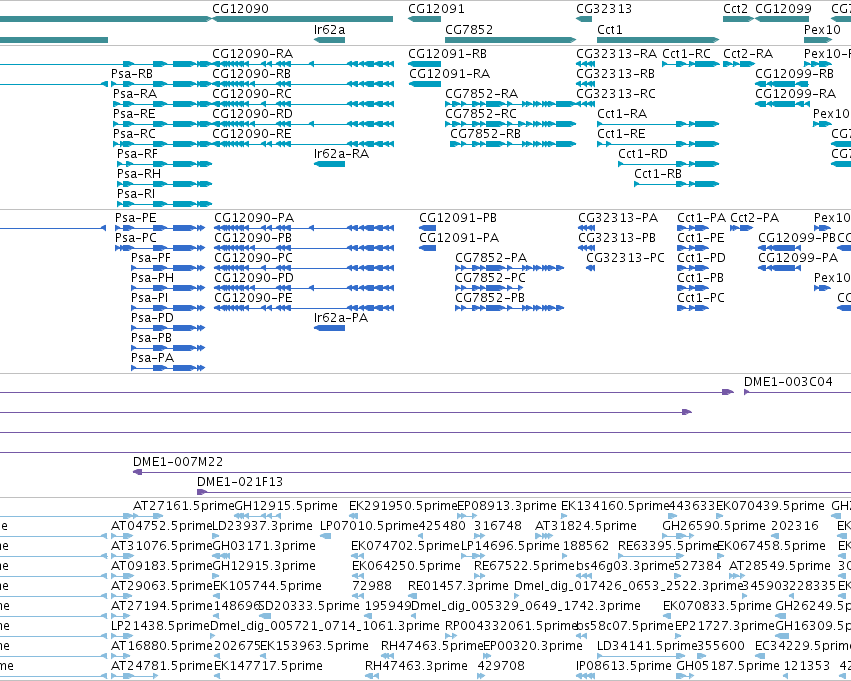The width and height of the screenshot is (851, 681).
Task: Click the CG7852-PC protein label
Action: pyautogui.click(x=491, y=278)
